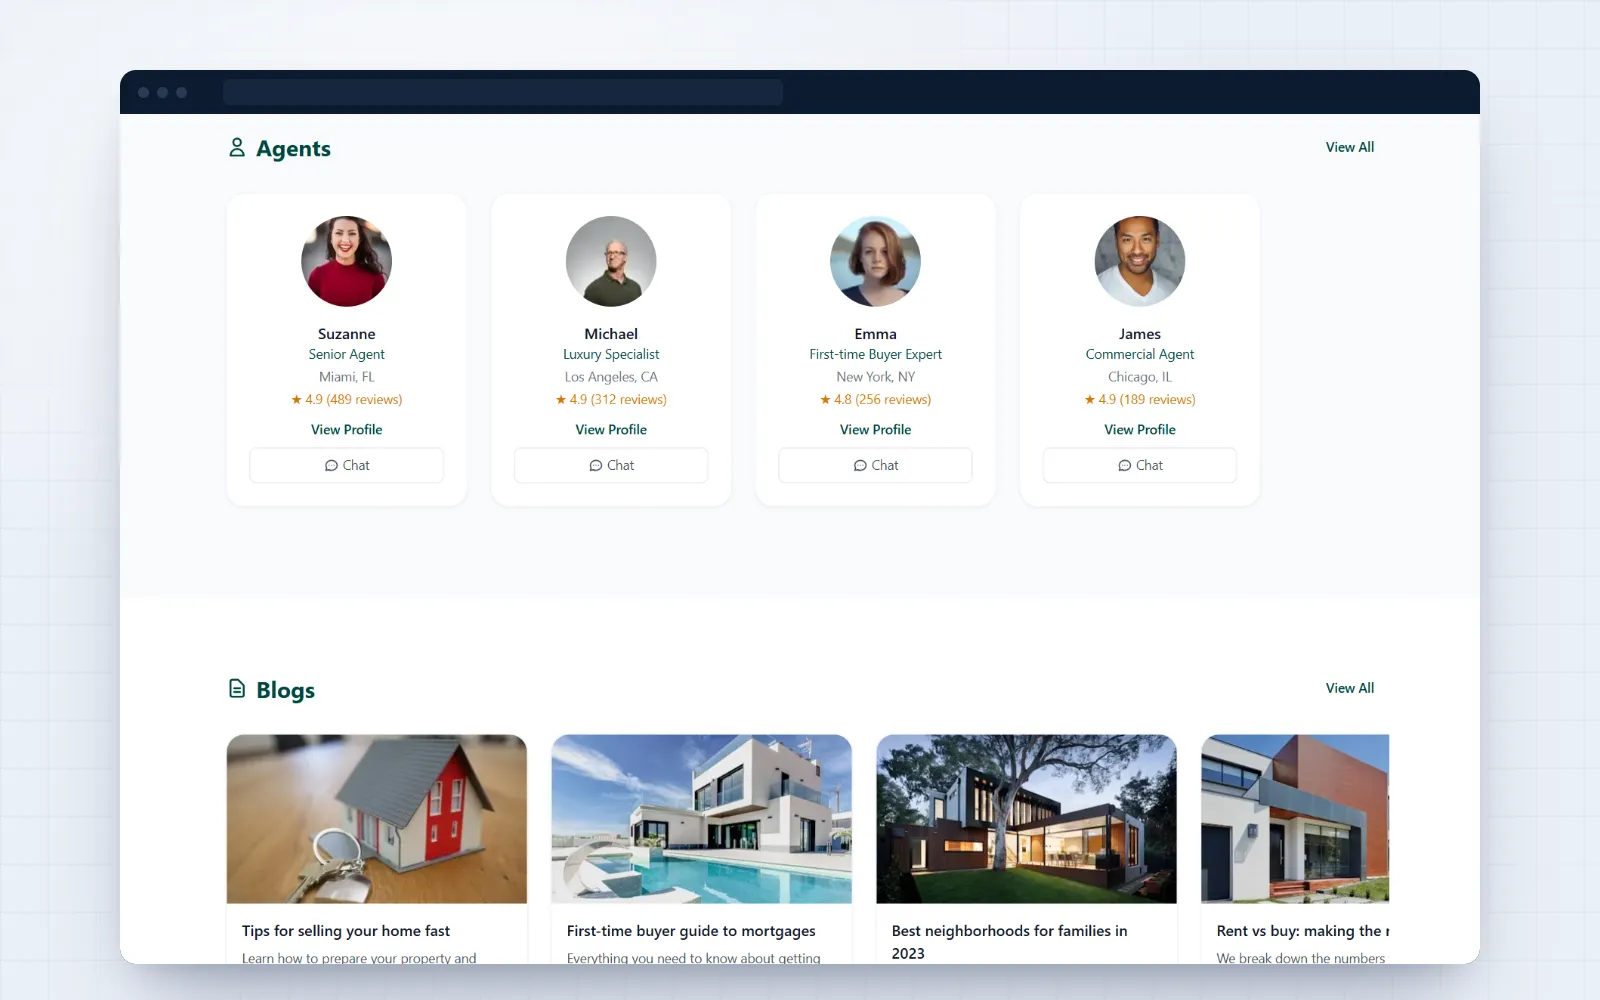Viewport: 1600px width, 1000px height.
Task: Click 'Luxury Specialist' title text
Action: 611,354
